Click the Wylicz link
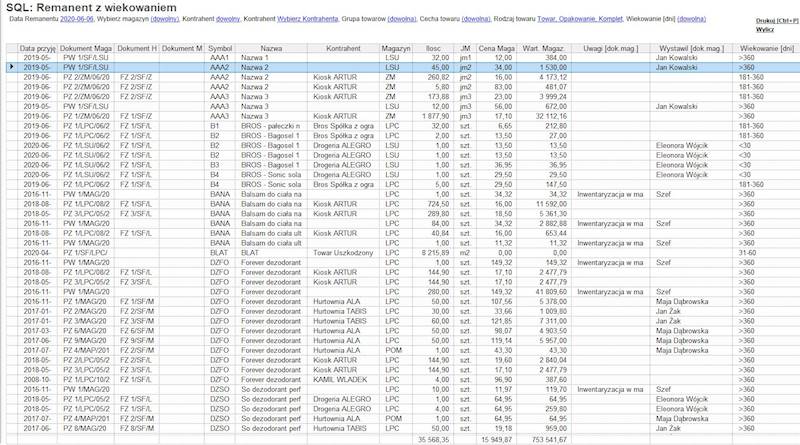 [765, 30]
